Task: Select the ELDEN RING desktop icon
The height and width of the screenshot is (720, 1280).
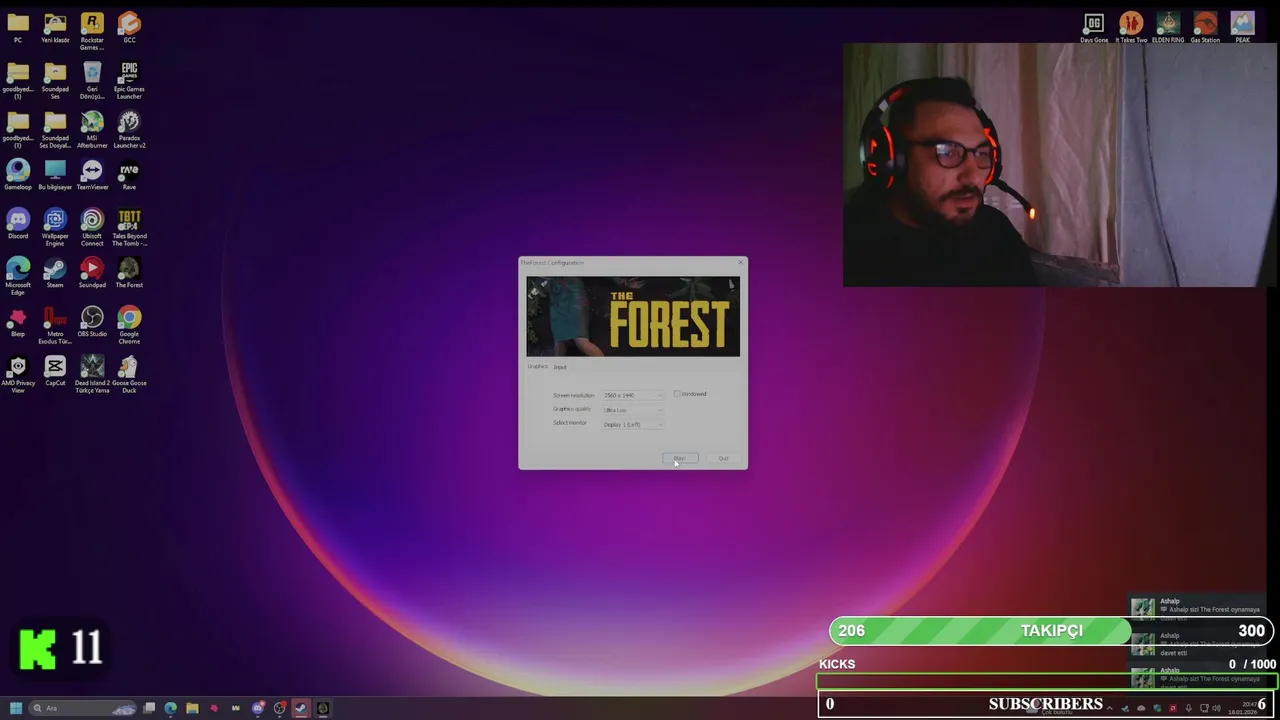Action: pos(1168,27)
